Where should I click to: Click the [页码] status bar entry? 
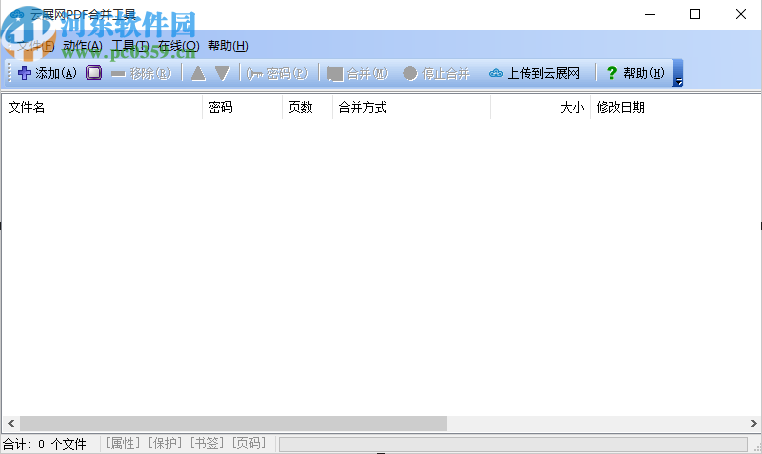pyautogui.click(x=249, y=443)
